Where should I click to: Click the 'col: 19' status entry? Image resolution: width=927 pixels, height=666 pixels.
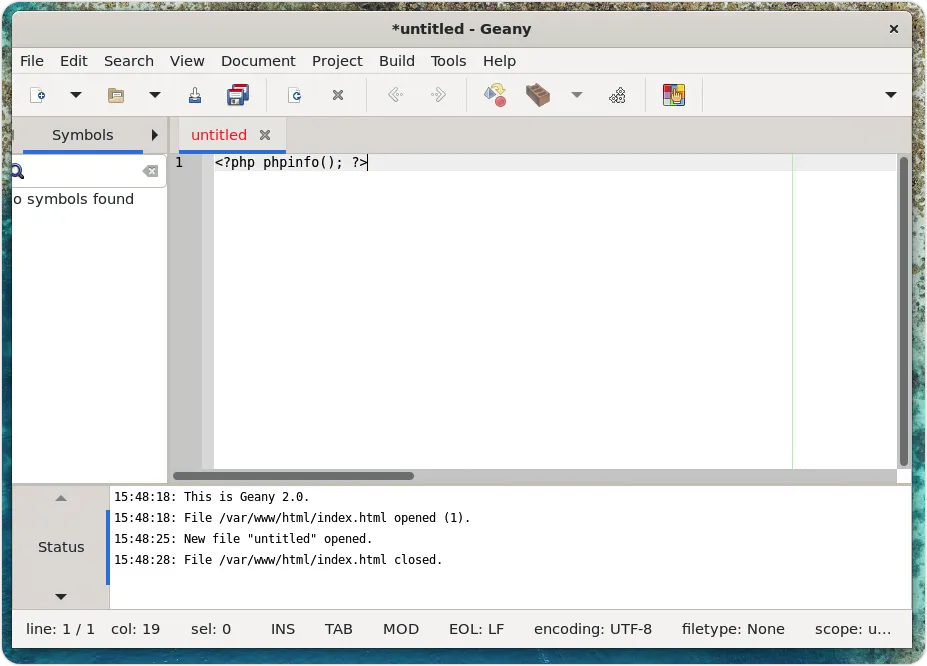[x=135, y=629]
